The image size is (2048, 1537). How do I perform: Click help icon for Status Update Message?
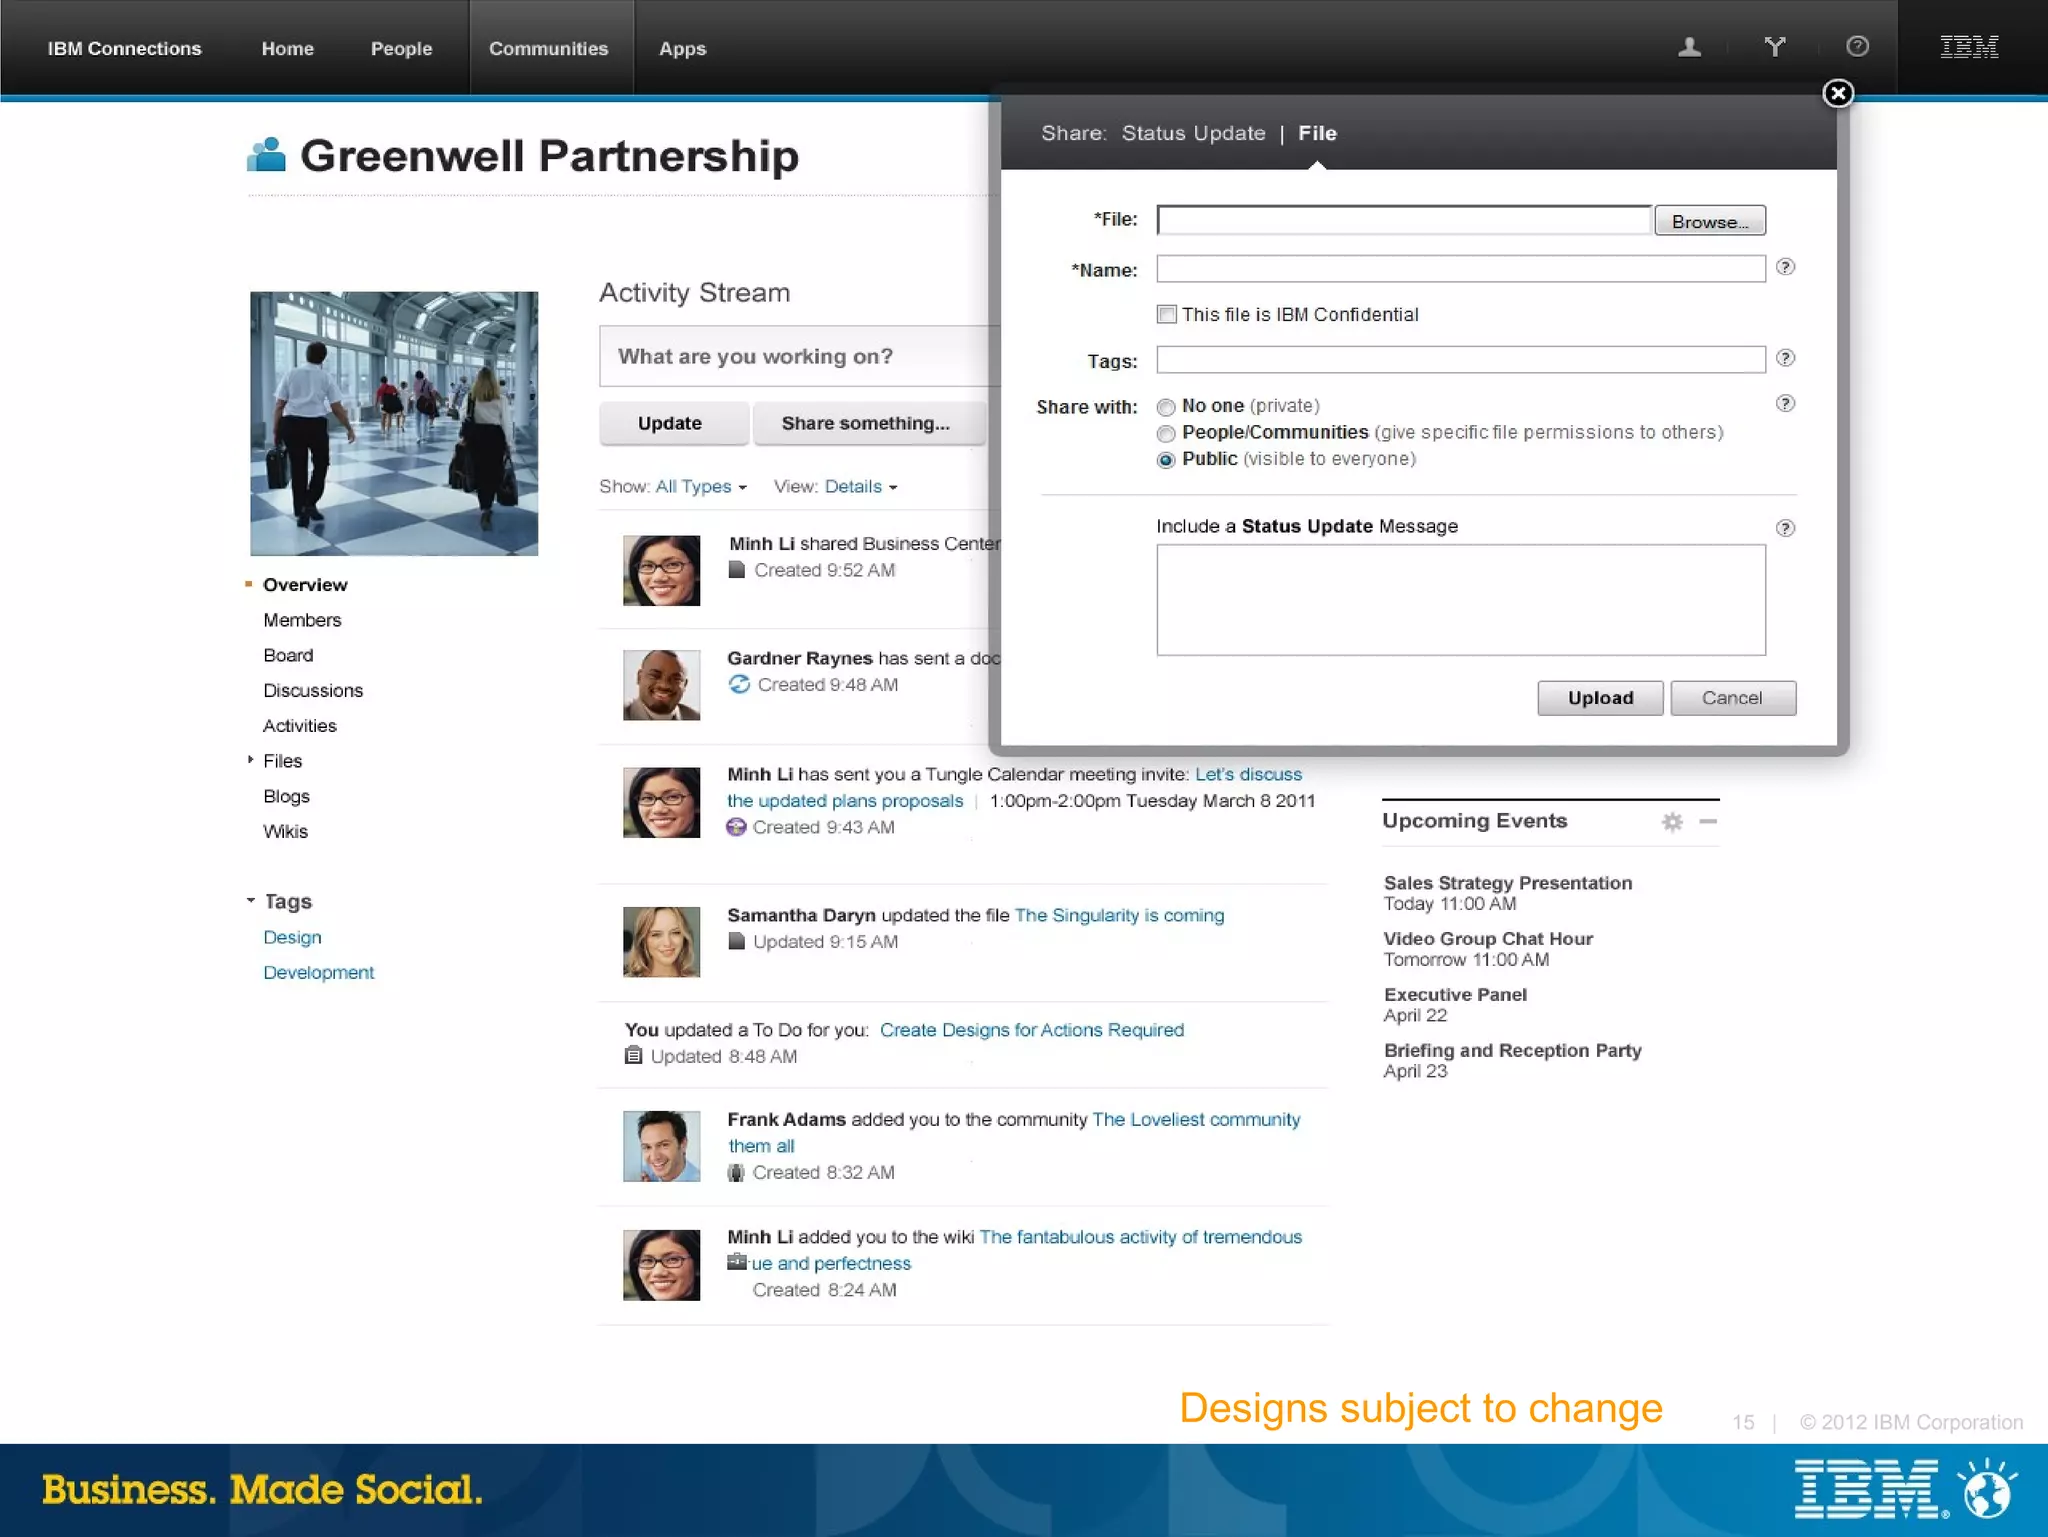click(x=1785, y=528)
